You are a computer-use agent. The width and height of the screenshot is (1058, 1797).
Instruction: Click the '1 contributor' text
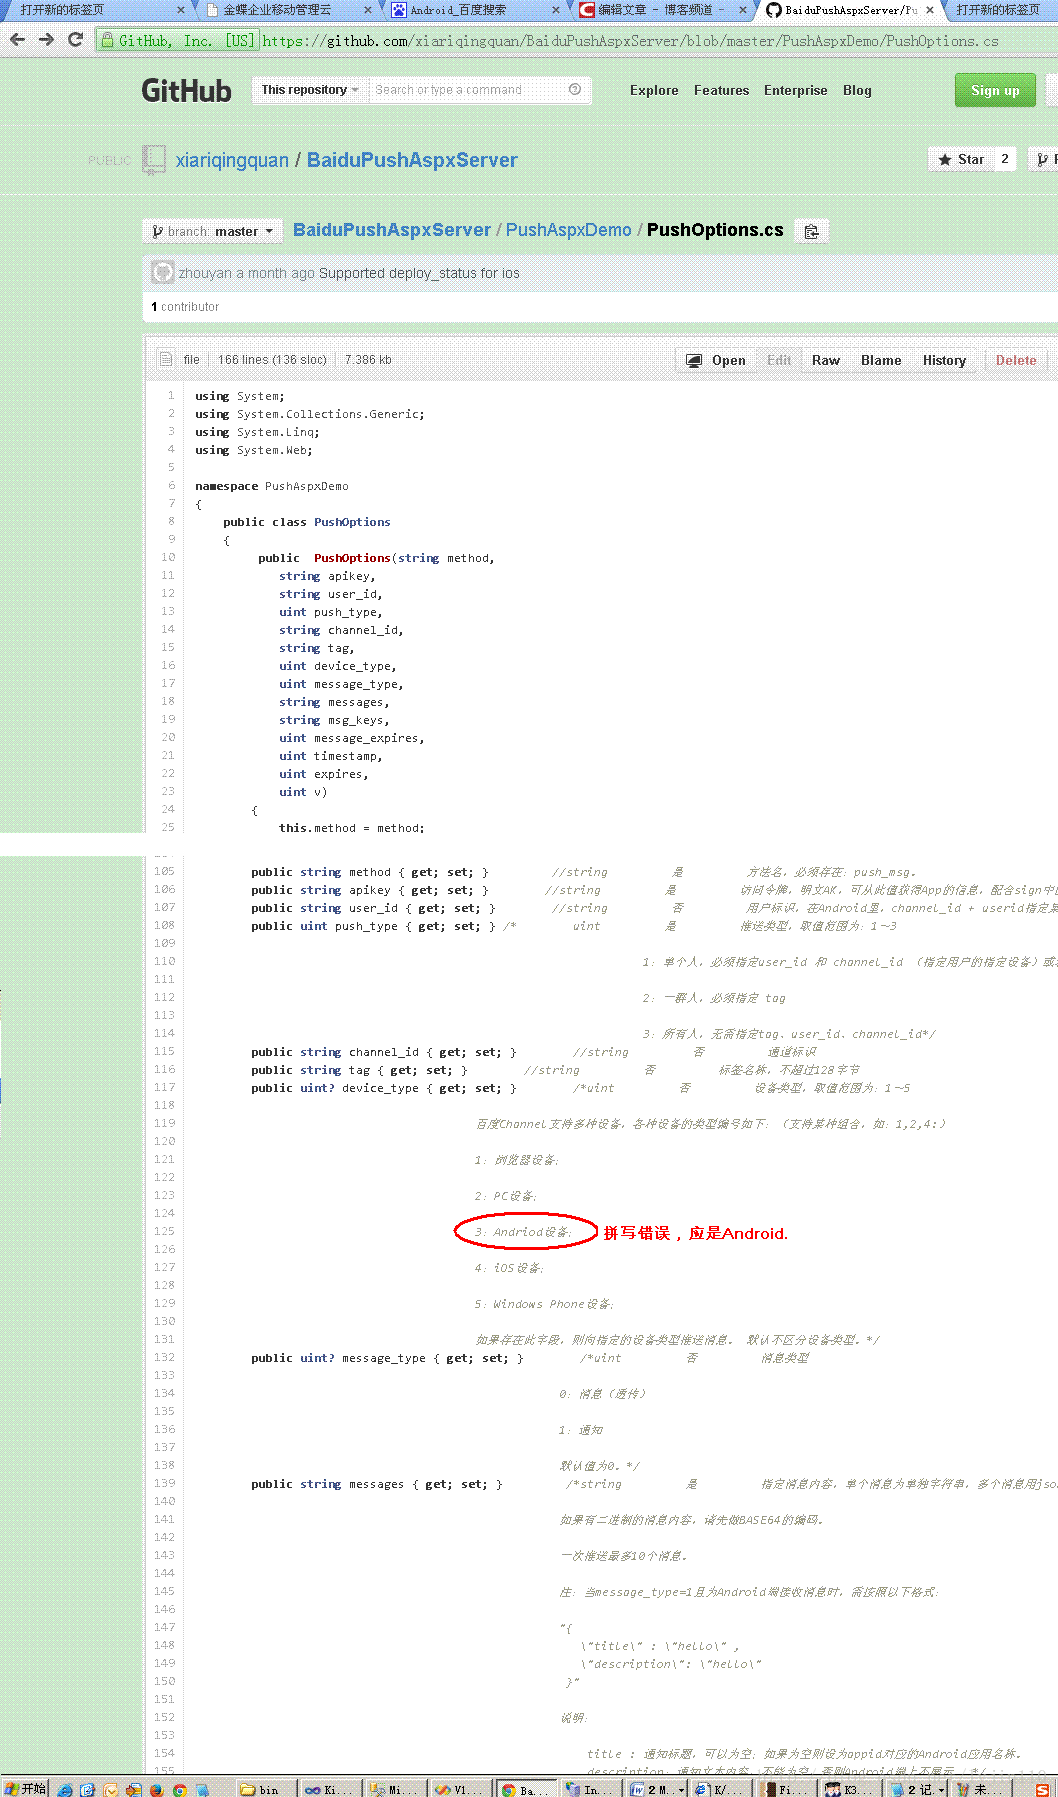[185, 307]
